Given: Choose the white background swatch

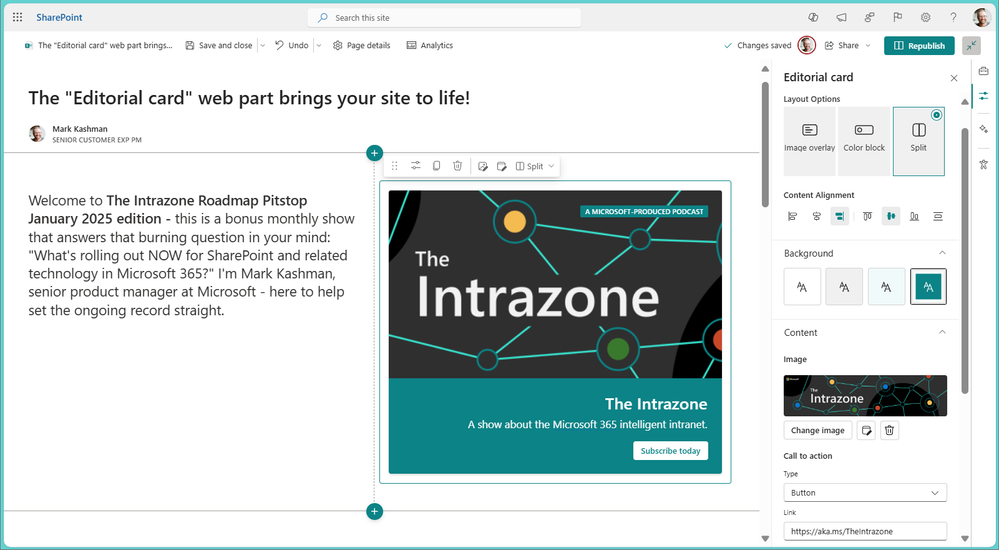Looking at the screenshot, I should pos(802,287).
